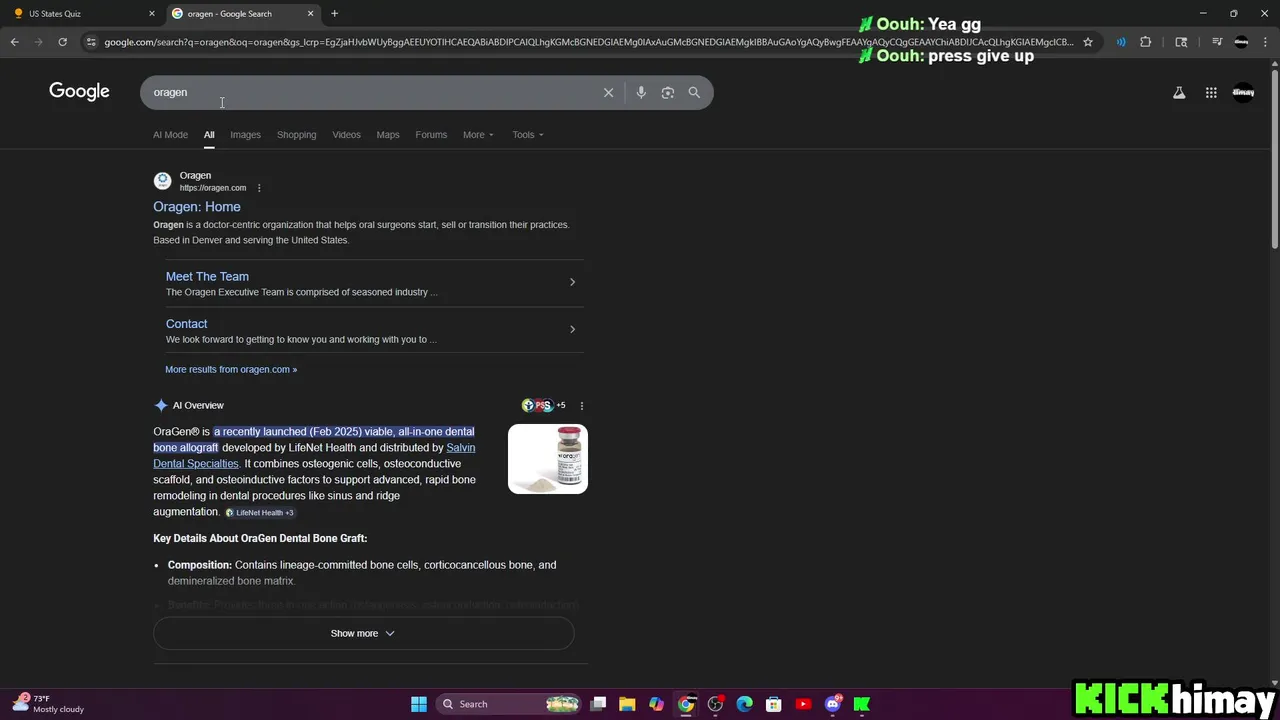Open the tab search toolbar icon
Viewport: 1280px width, 720px height.
pos(1181,42)
